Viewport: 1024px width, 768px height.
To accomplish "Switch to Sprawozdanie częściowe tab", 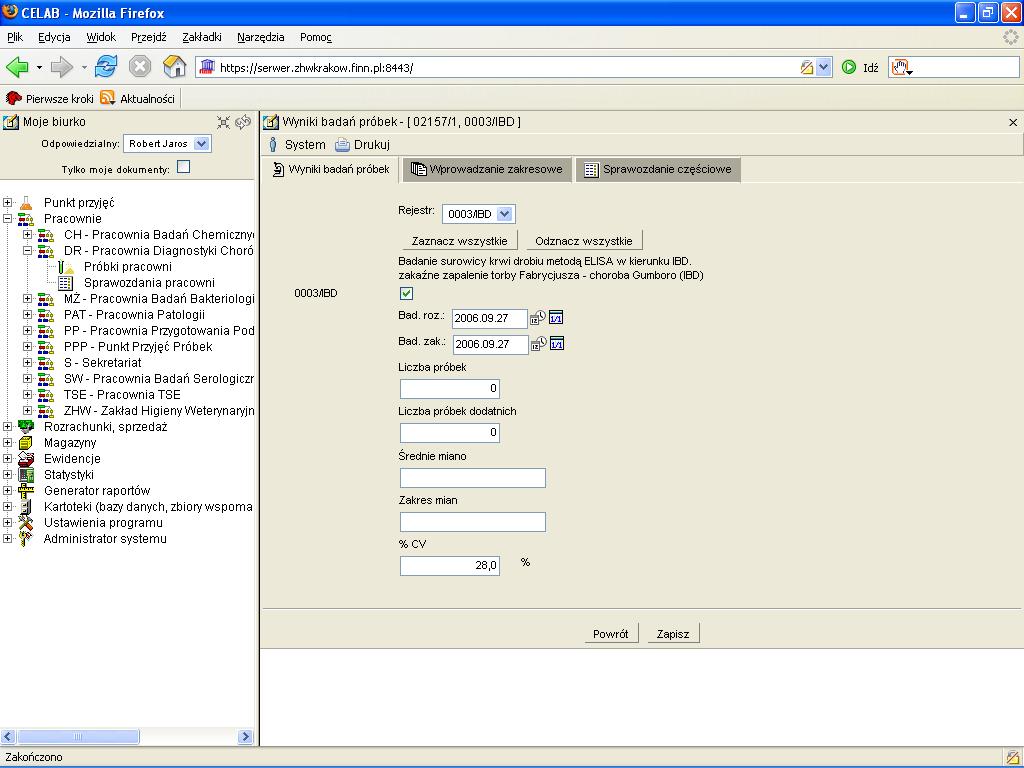I will click(658, 170).
